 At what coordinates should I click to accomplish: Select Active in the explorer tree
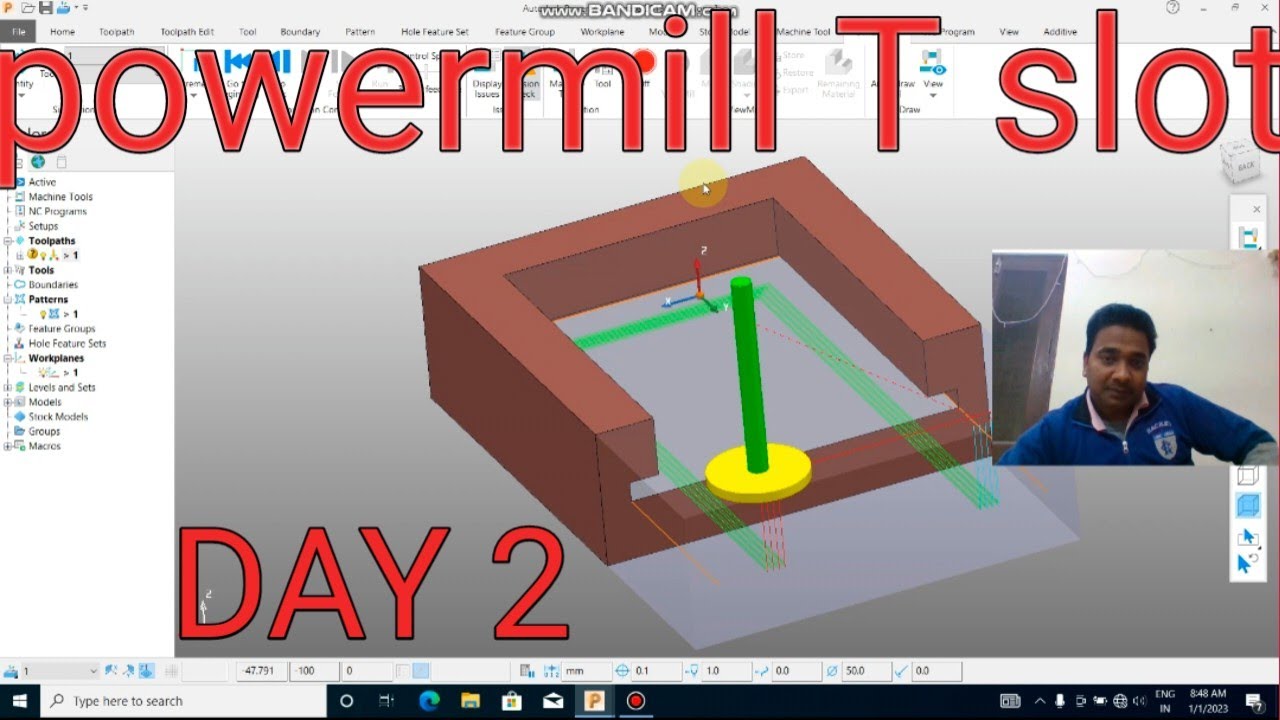[x=42, y=182]
